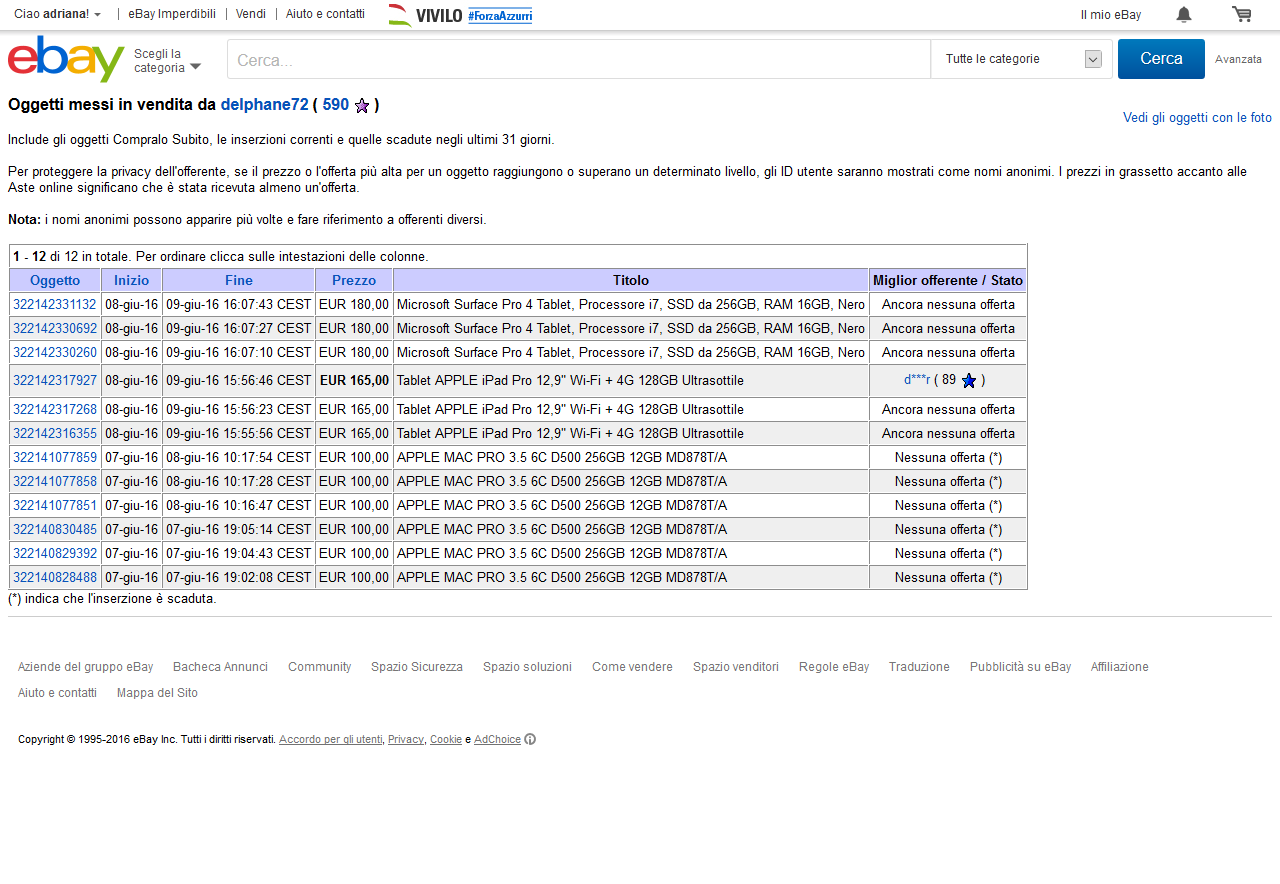Open Privacy link in copyright line
The width and height of the screenshot is (1280, 884).
click(x=406, y=740)
